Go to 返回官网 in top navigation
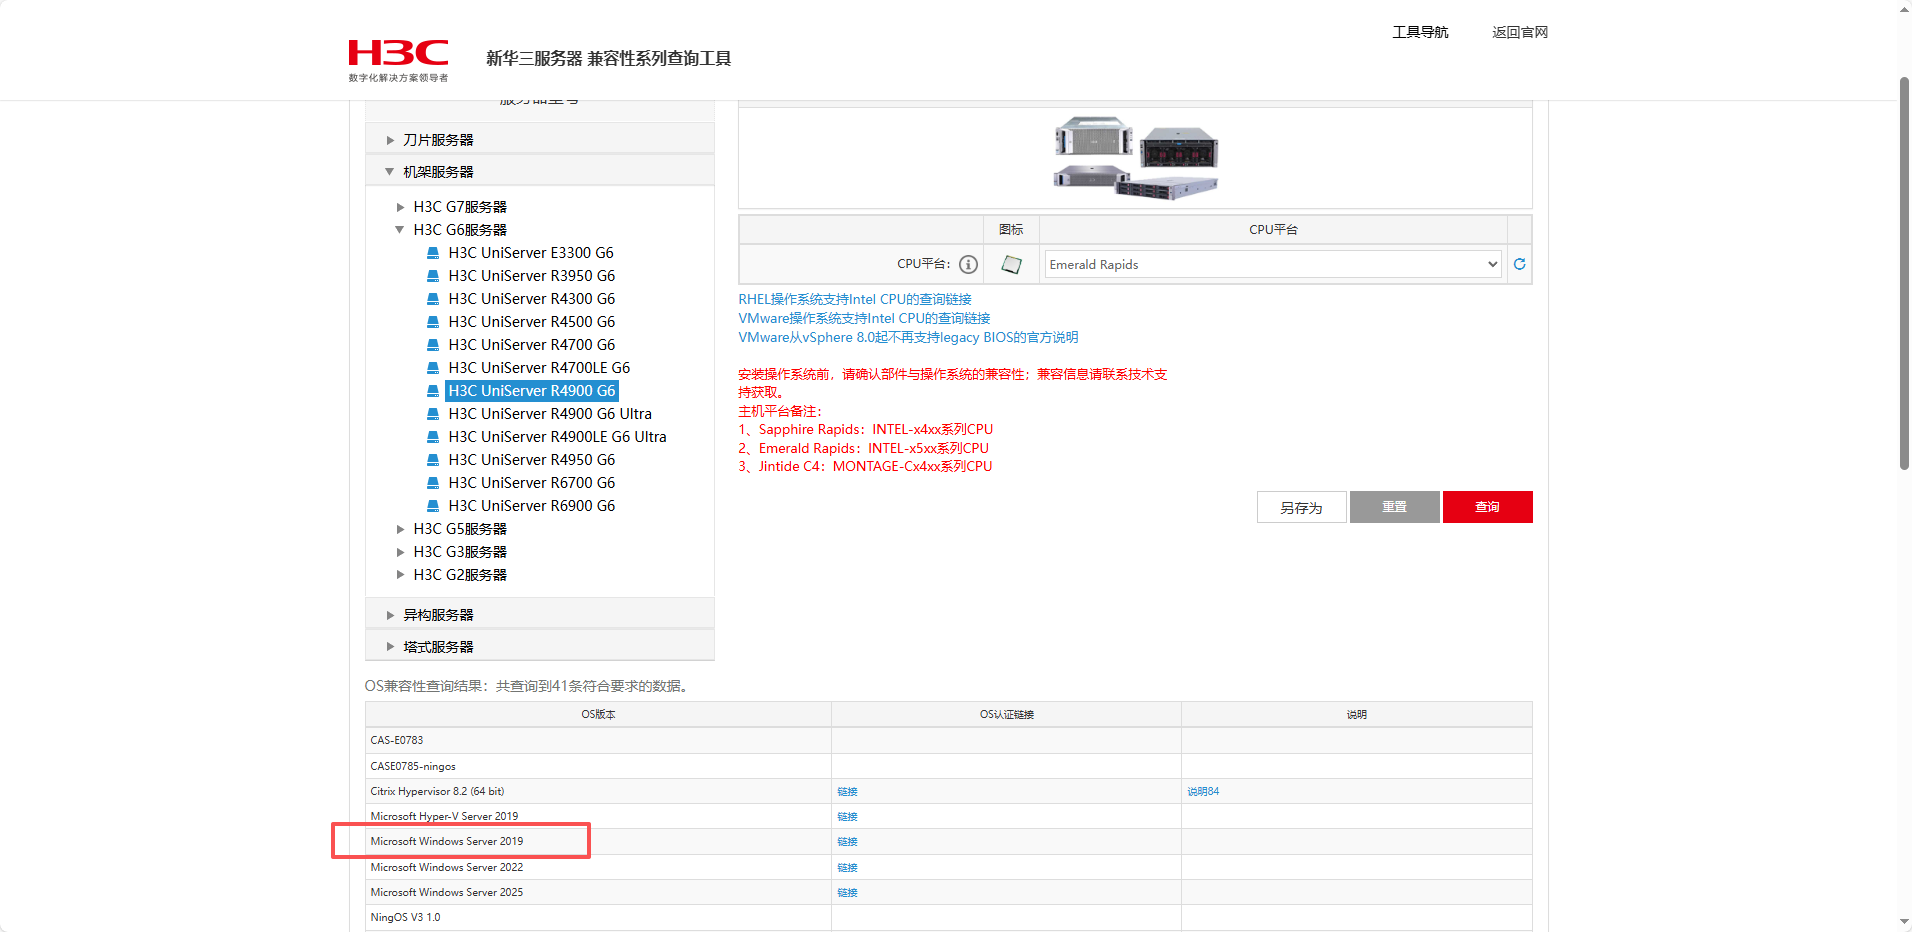1912x932 pixels. 1519,32
